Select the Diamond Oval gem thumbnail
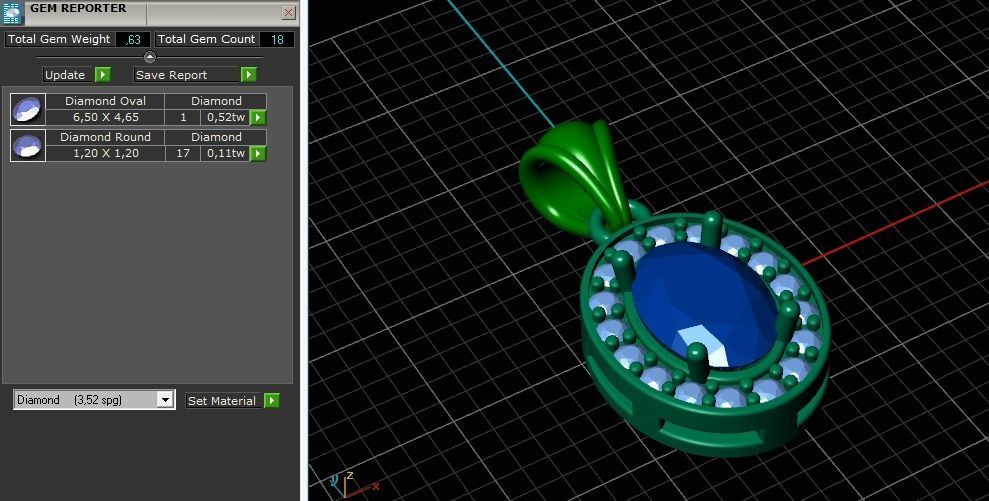This screenshot has height=501, width=989. [x=28, y=109]
